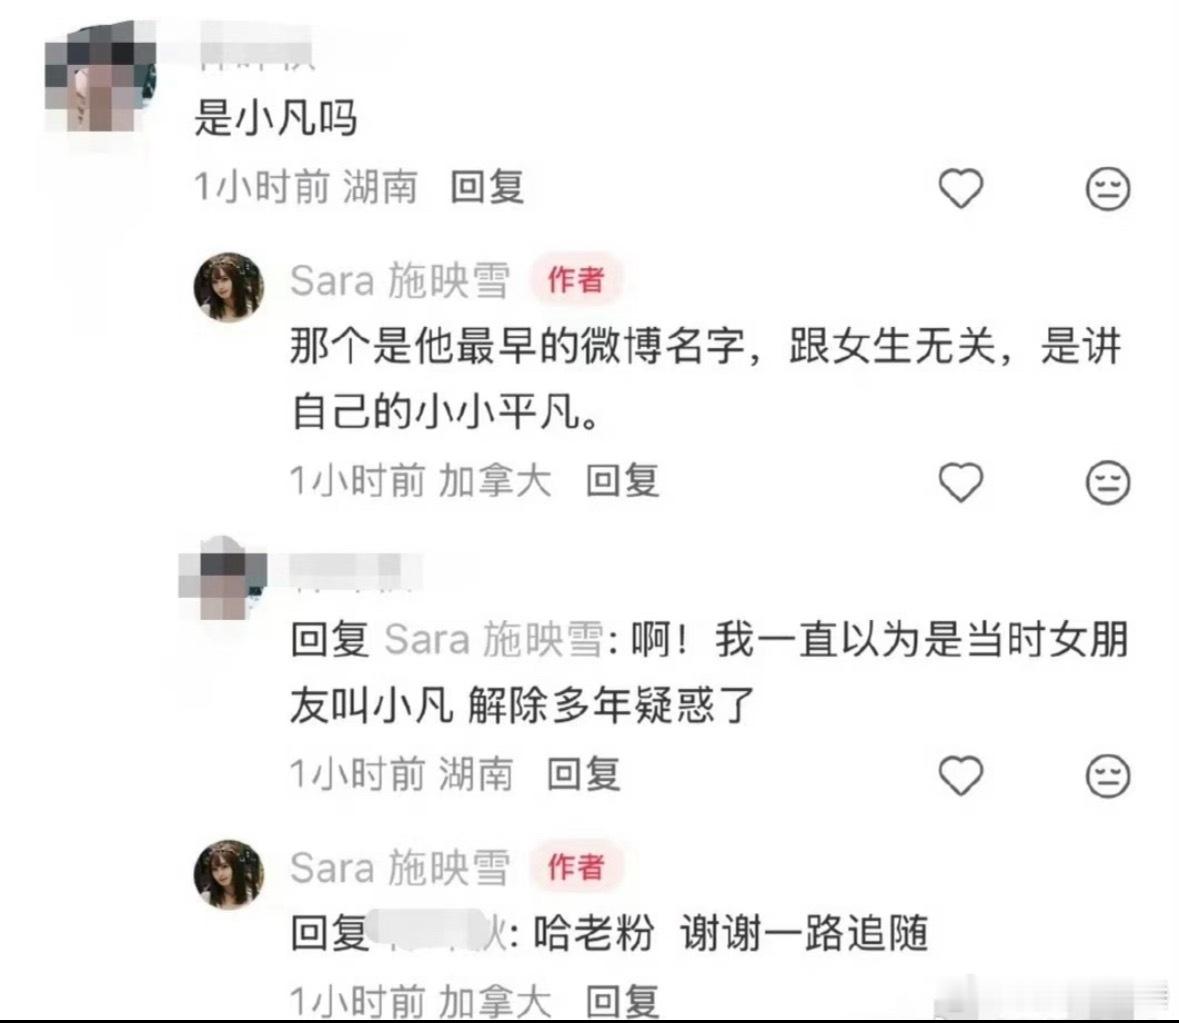Open Sara 施映雪's avatar on the first reply
This screenshot has height=1023, width=1179.
click(229, 286)
